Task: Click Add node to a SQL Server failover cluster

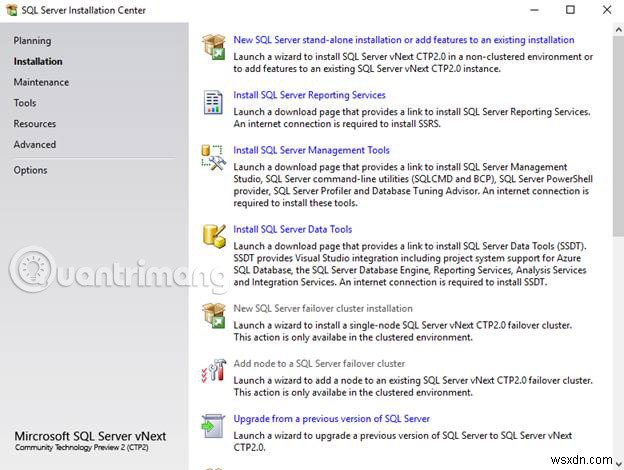Action: point(319,363)
